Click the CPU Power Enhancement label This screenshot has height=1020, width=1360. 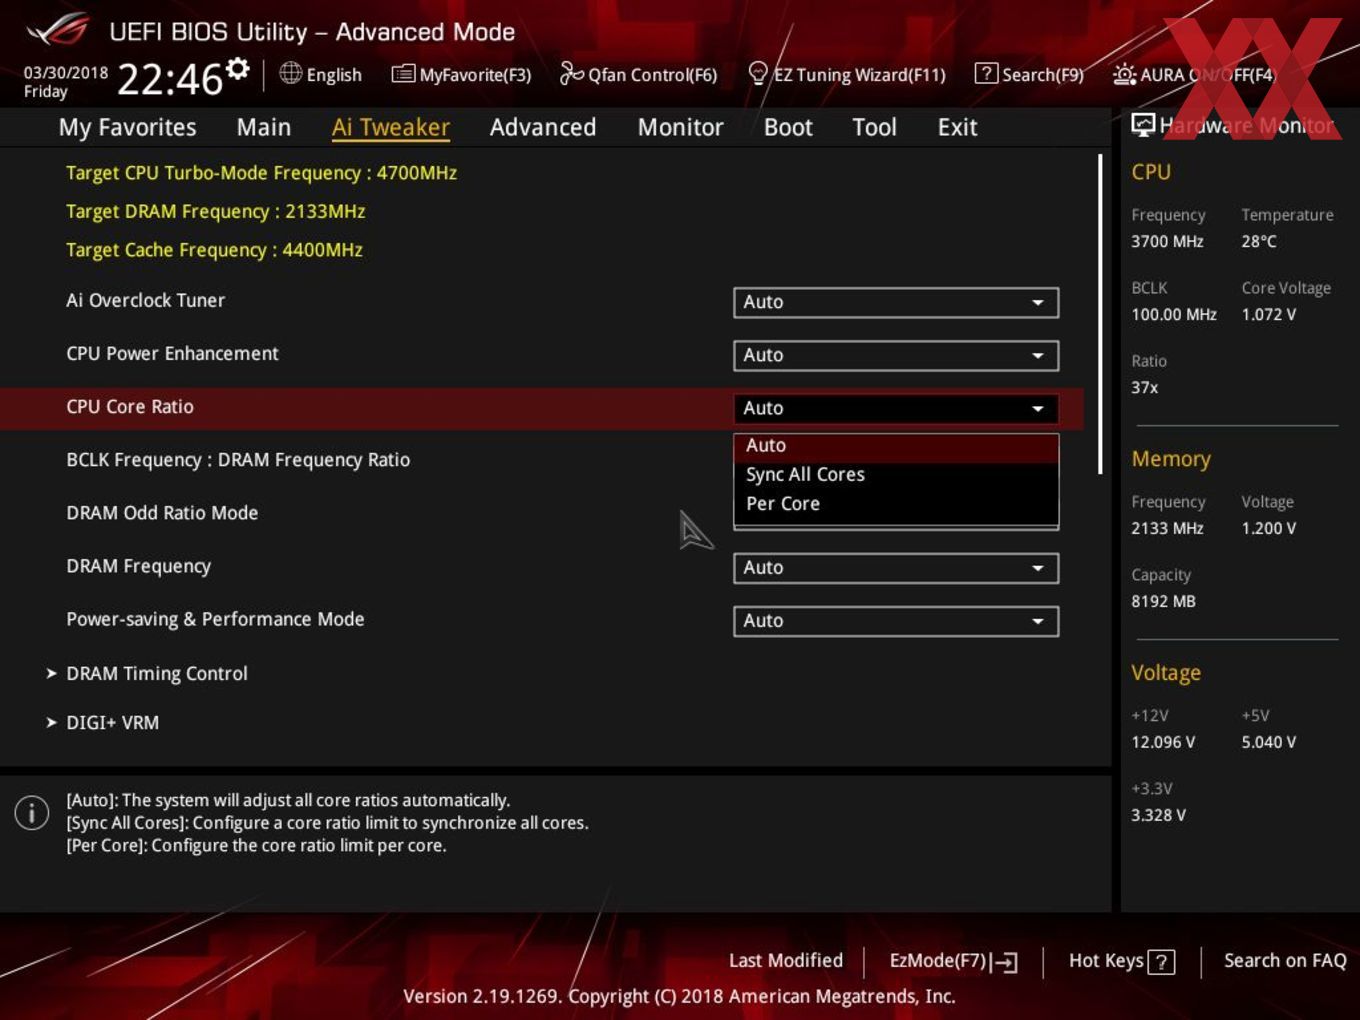(x=172, y=353)
